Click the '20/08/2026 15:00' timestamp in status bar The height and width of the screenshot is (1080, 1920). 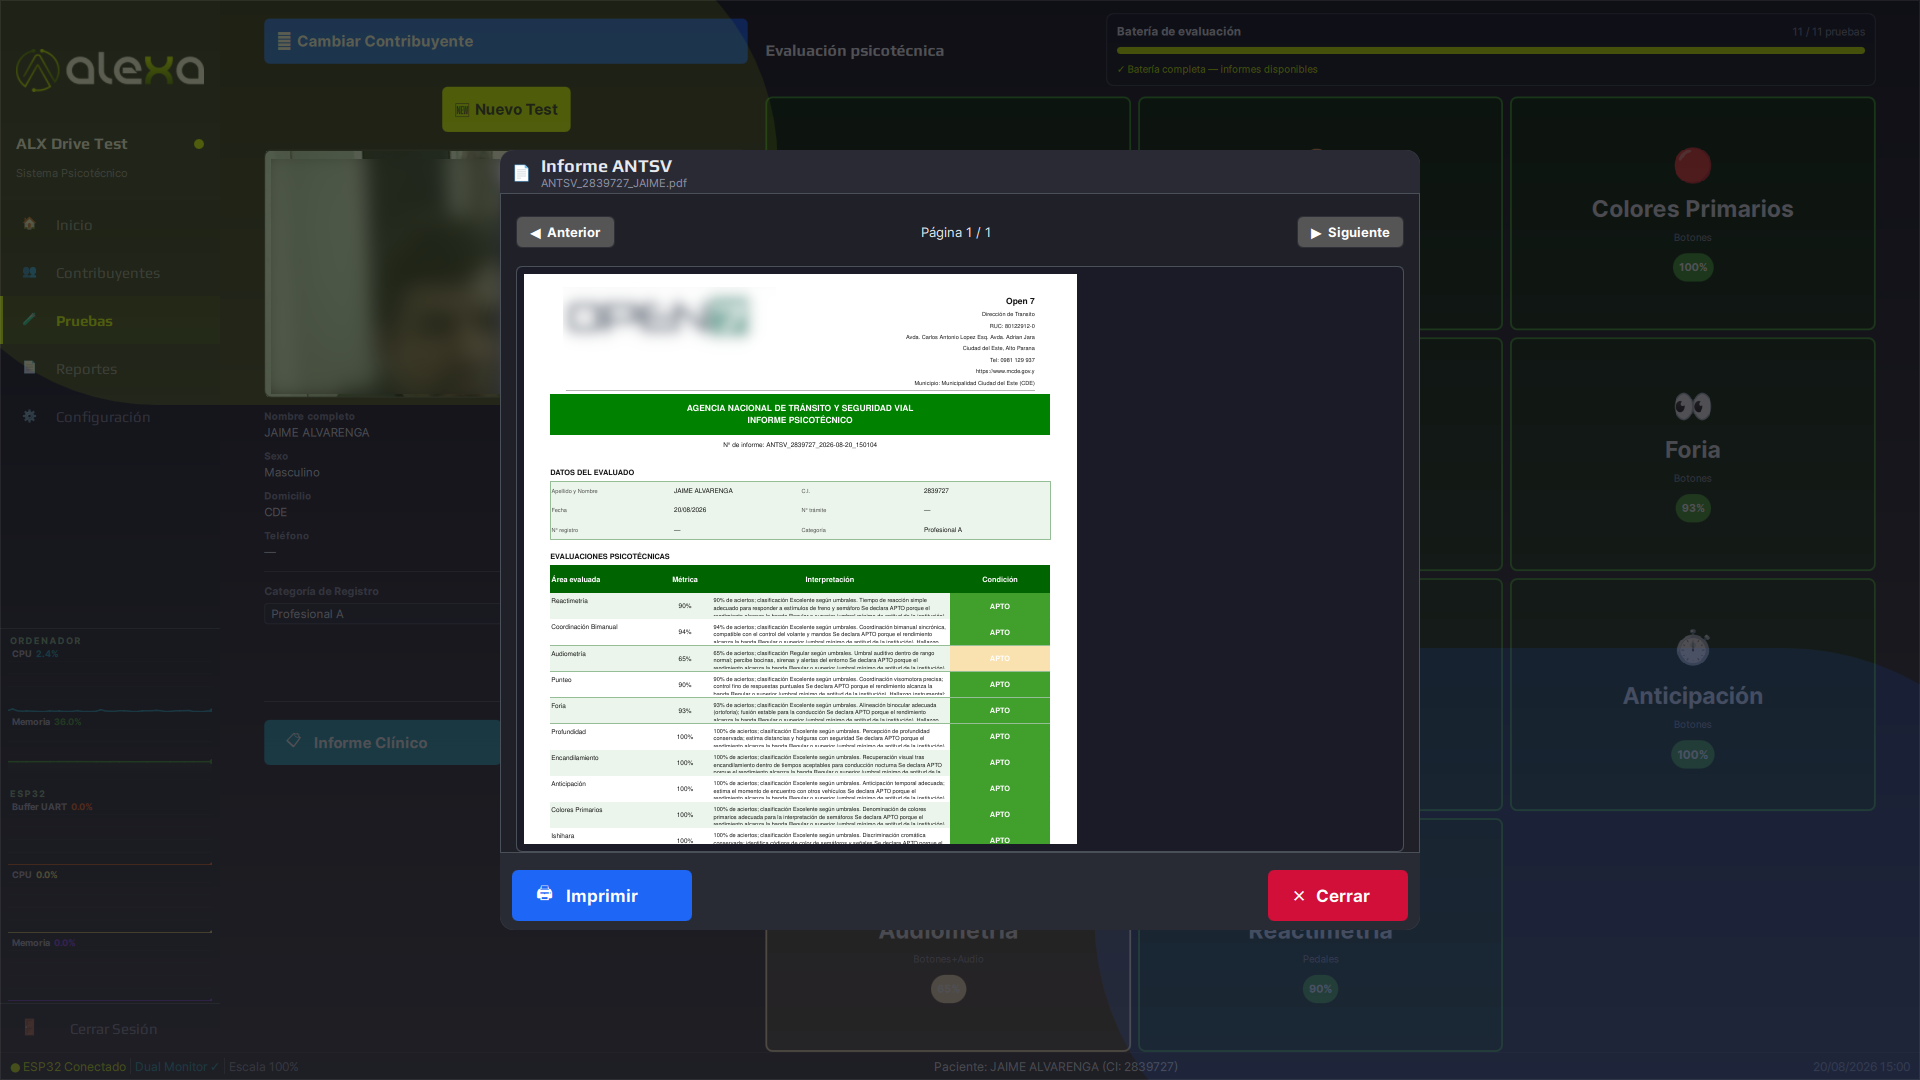pos(1861,1067)
